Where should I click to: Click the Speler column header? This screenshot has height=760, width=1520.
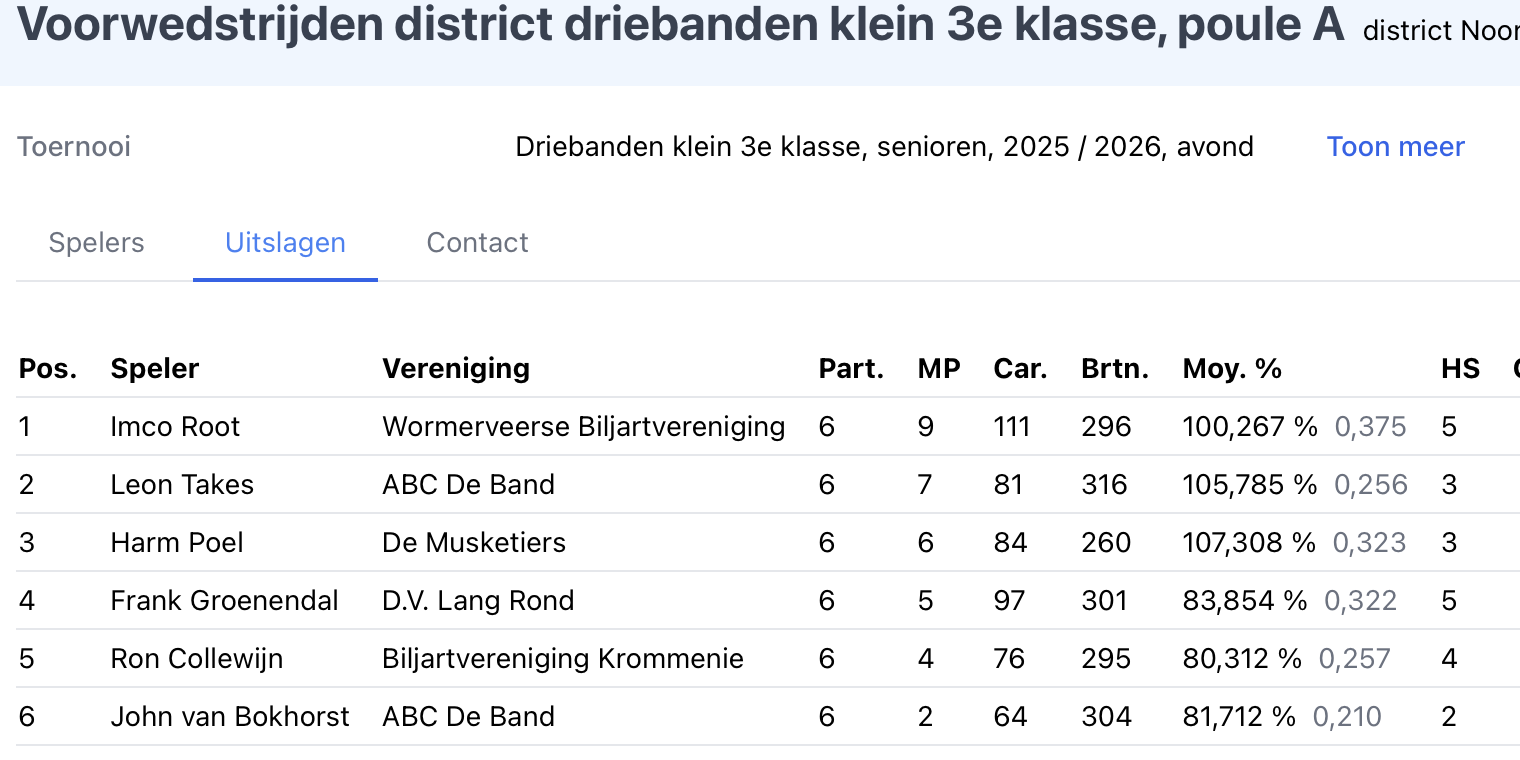(155, 369)
